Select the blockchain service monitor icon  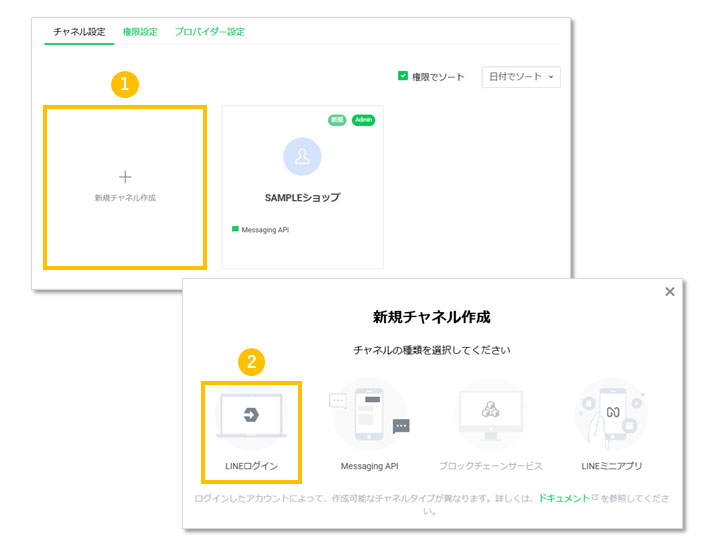pos(490,413)
